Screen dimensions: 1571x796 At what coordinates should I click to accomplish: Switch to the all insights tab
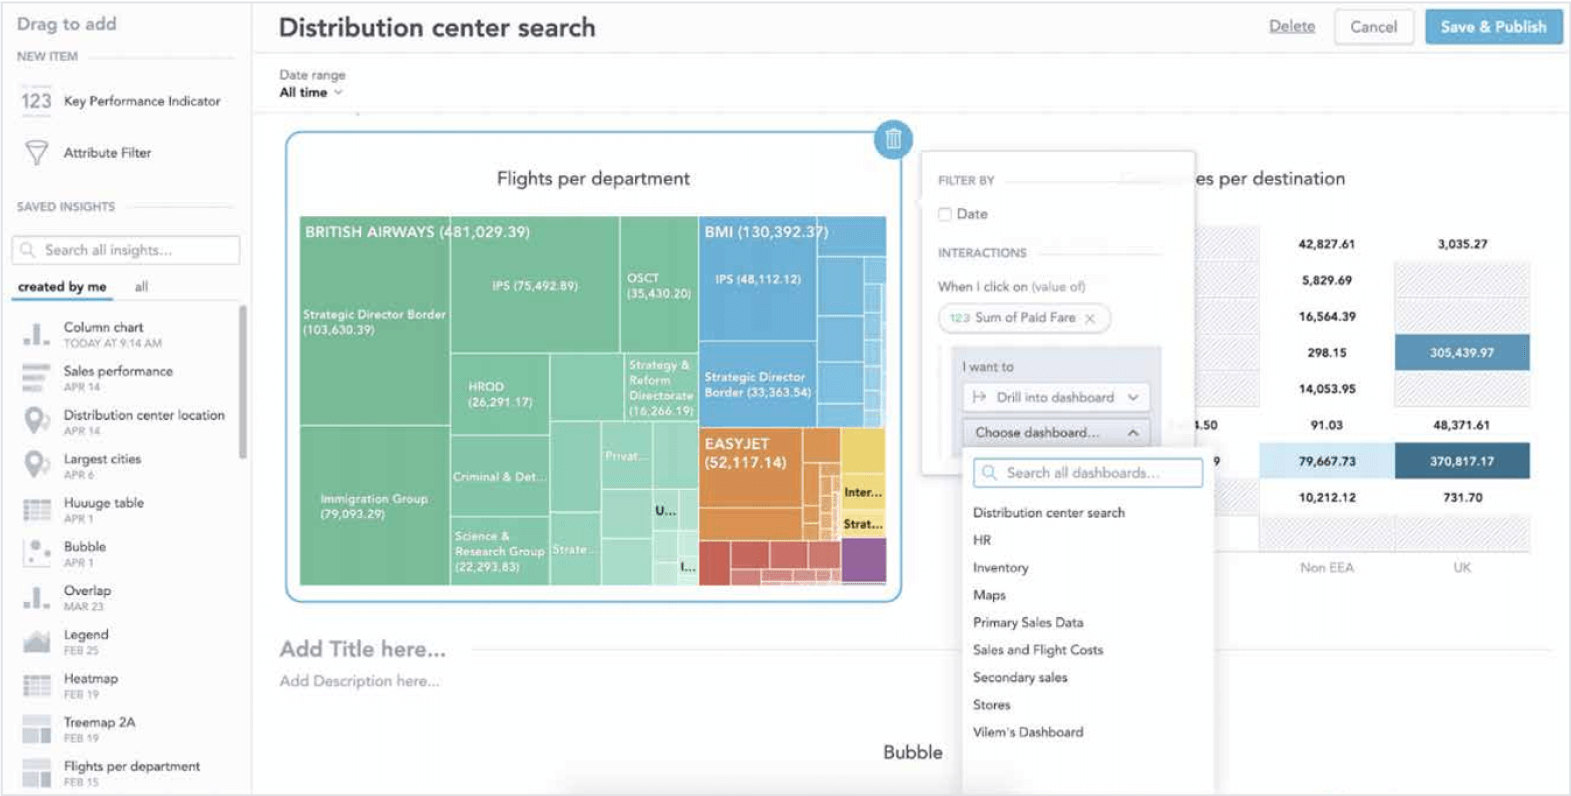click(141, 287)
